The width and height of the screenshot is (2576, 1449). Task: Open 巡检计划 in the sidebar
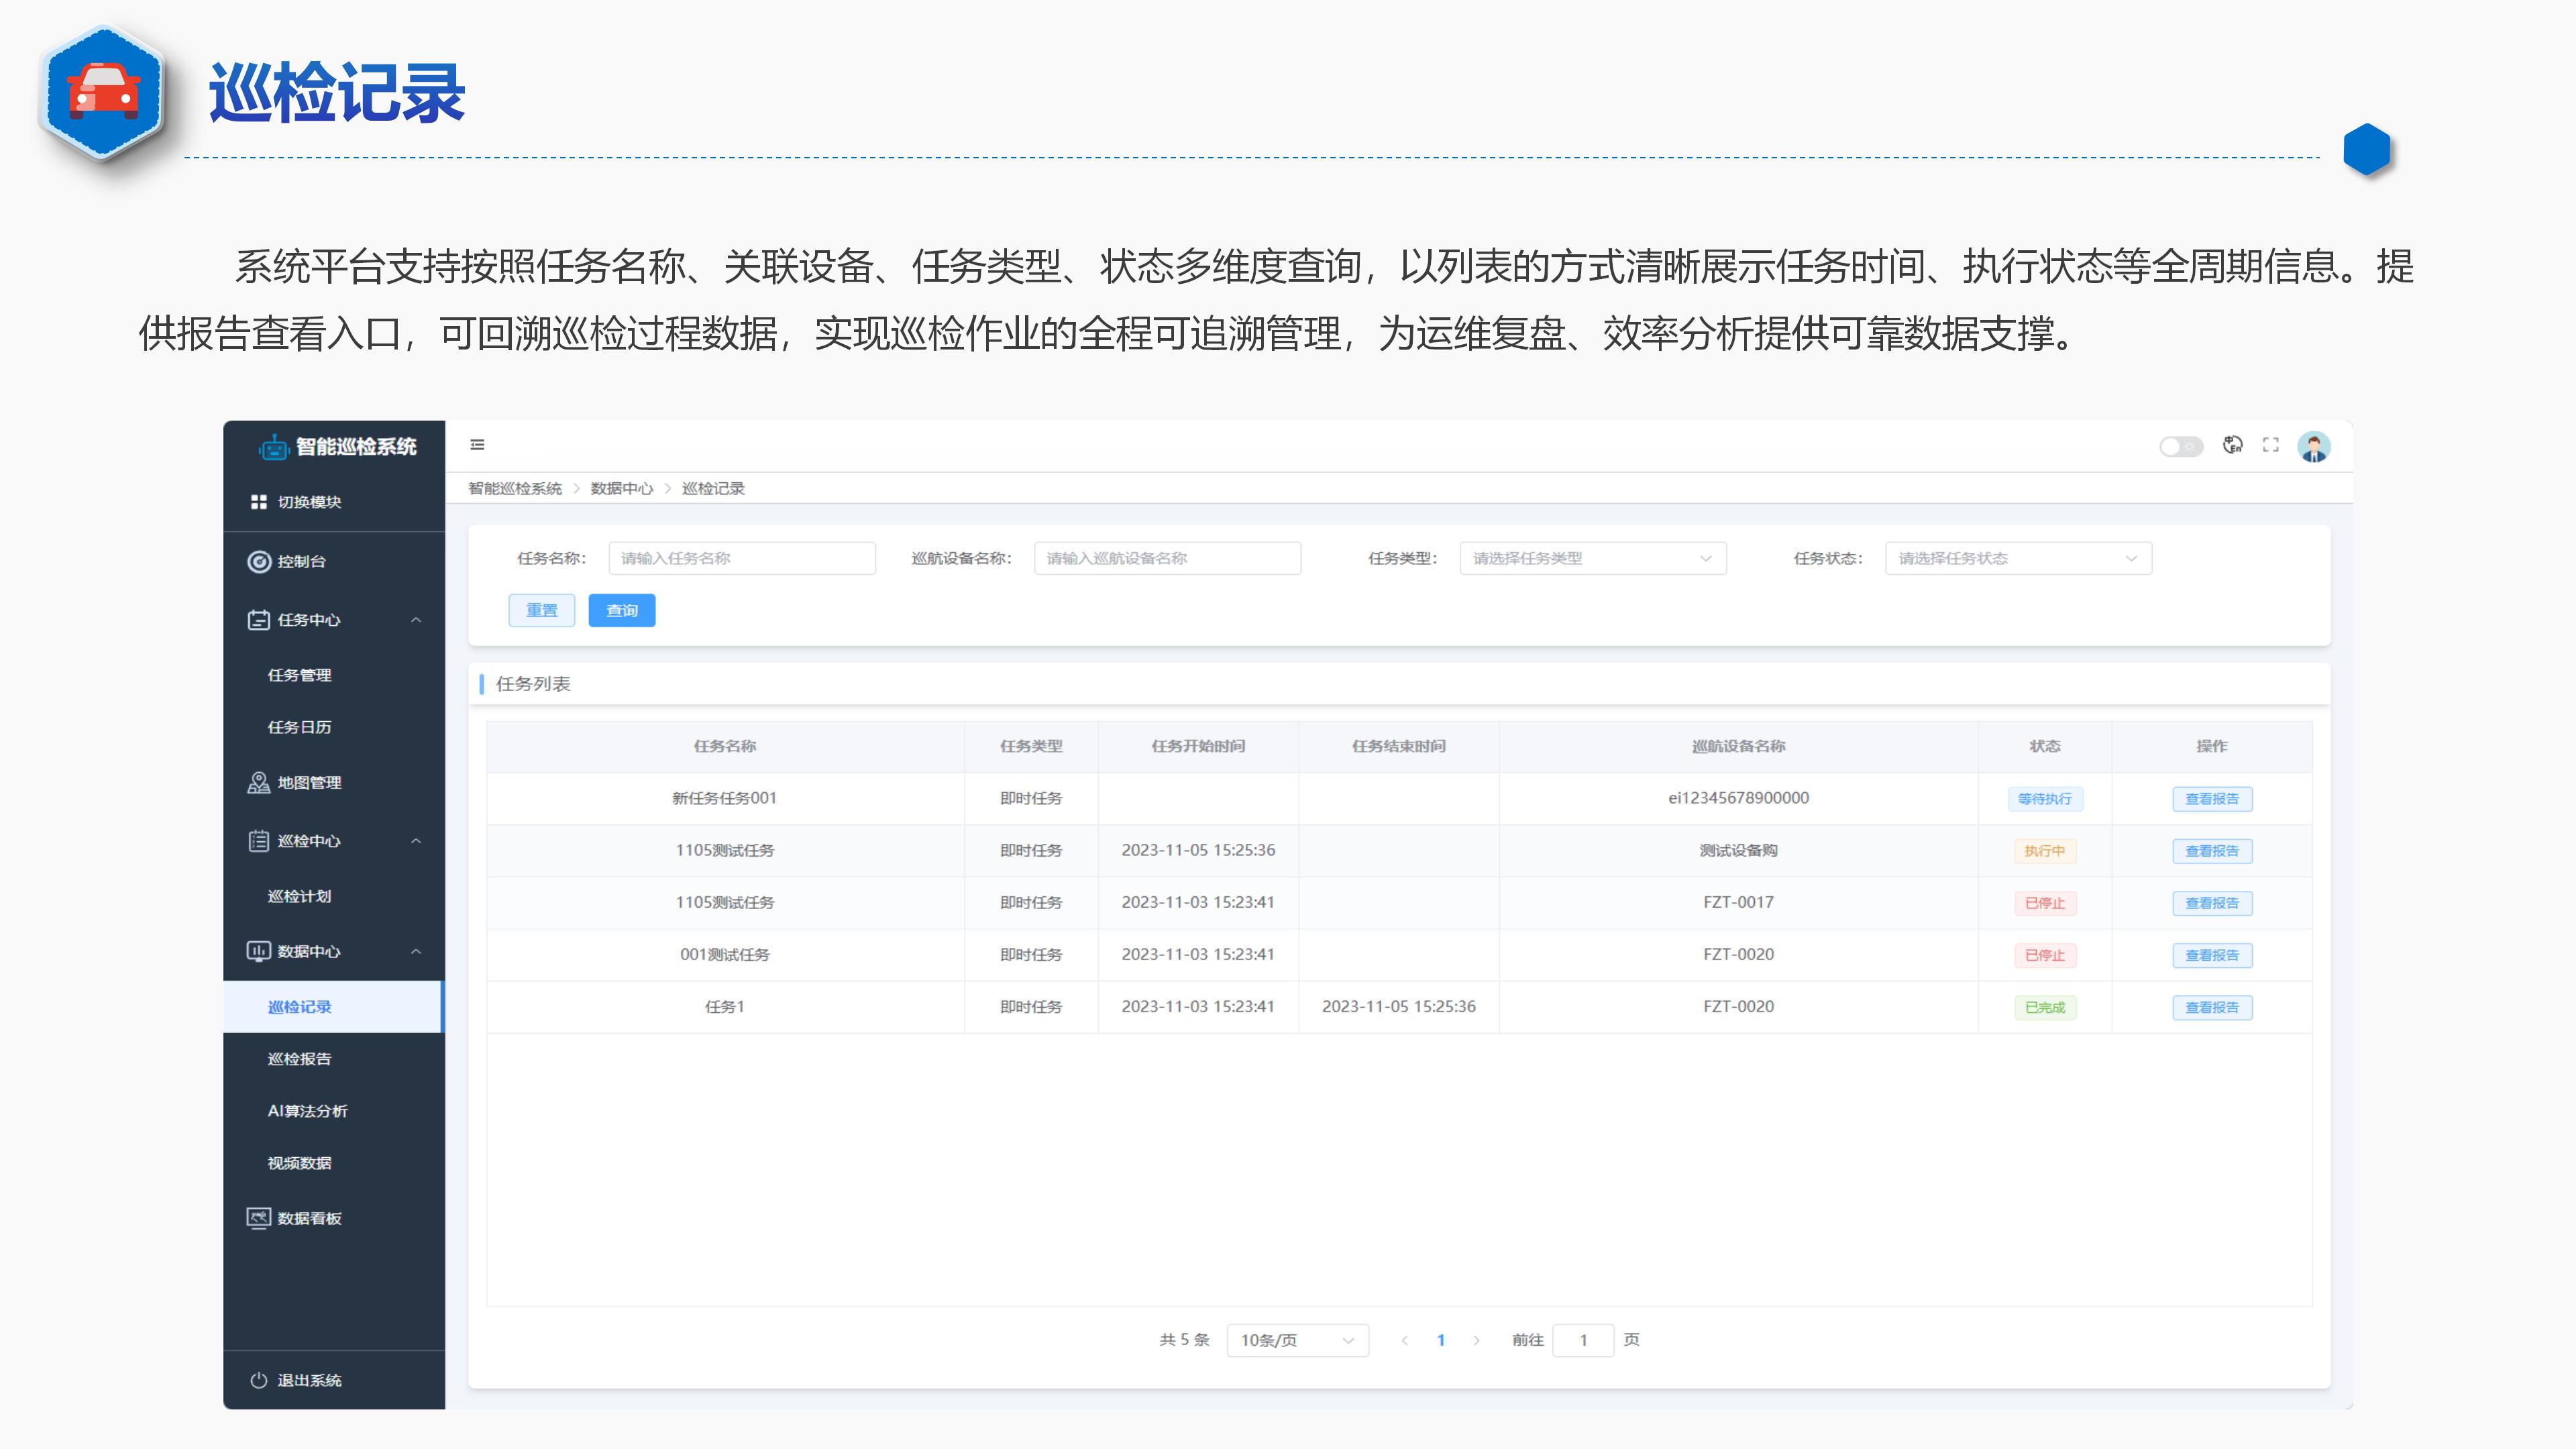[300, 896]
